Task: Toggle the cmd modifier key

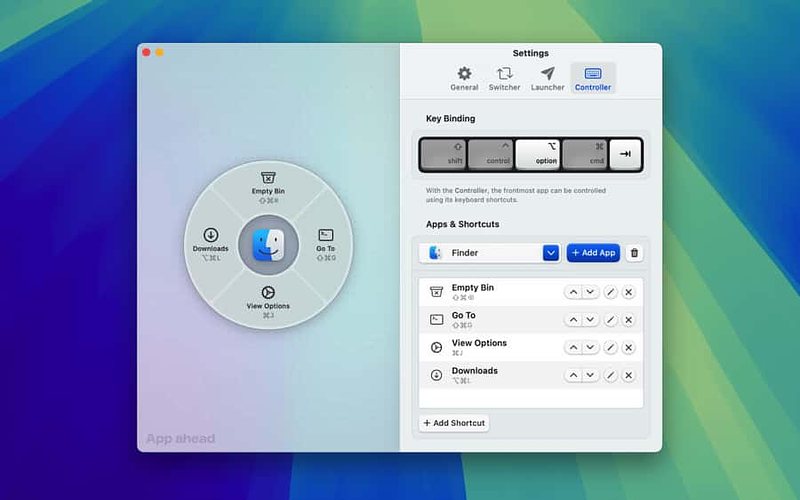Action: (585, 154)
